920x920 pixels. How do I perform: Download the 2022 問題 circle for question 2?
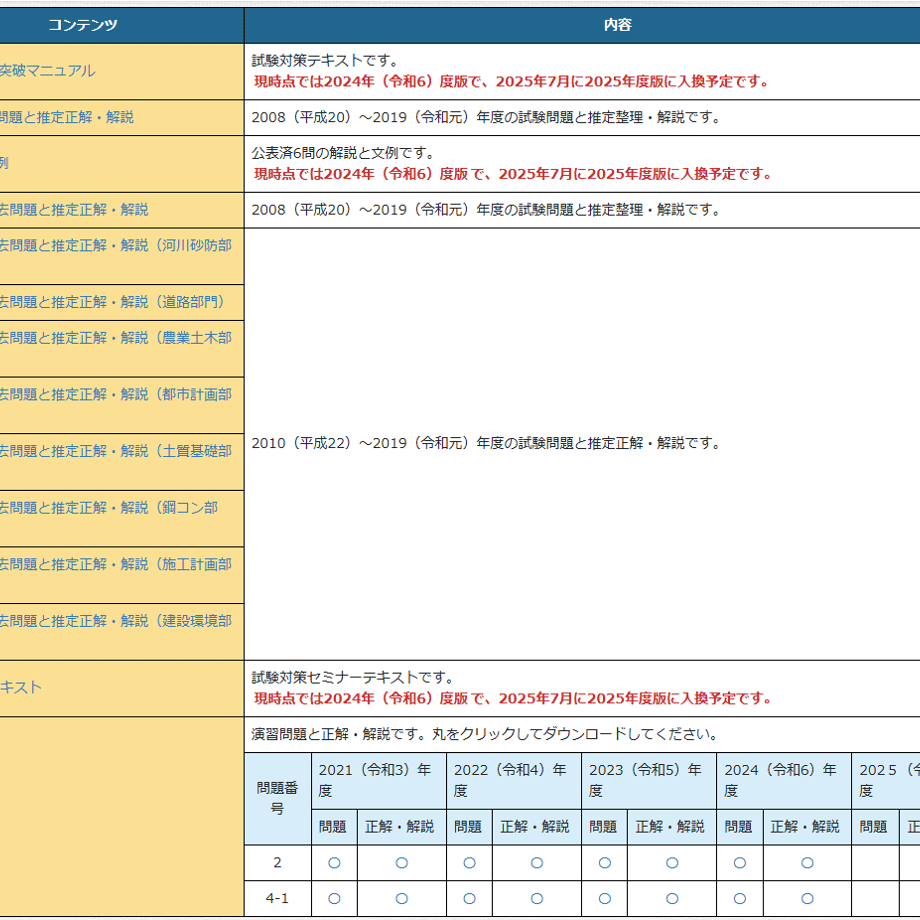pyautogui.click(x=469, y=863)
